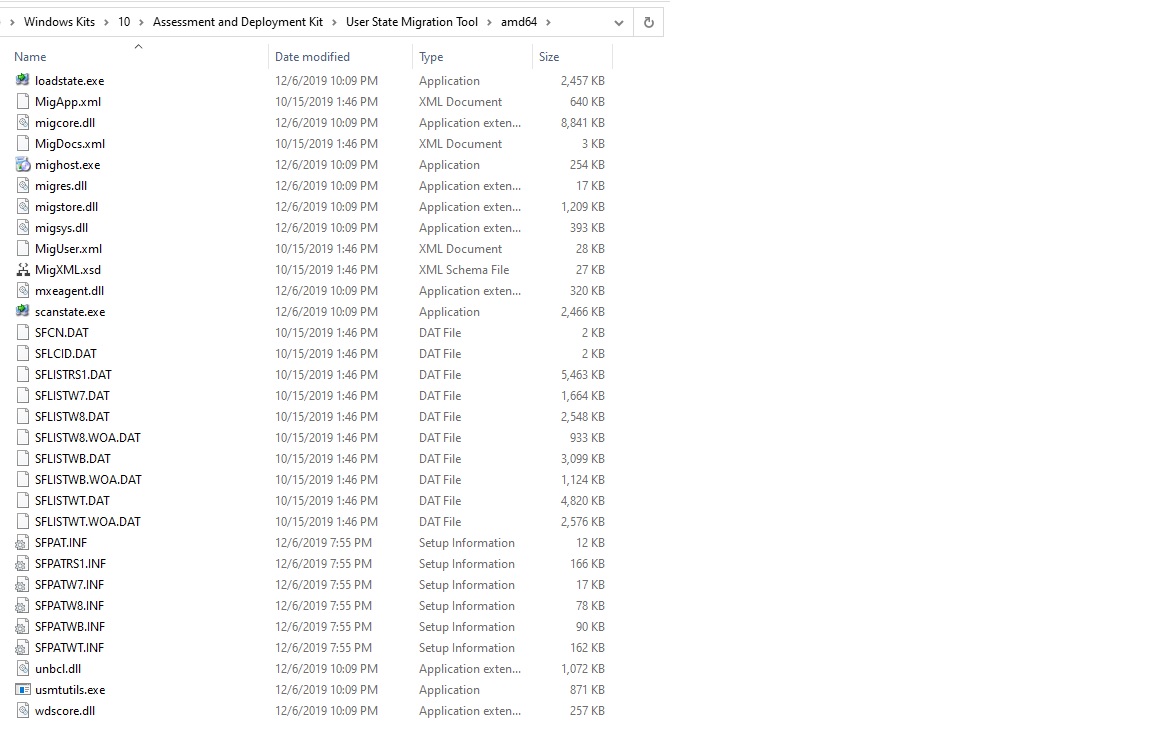Click the scanstate.exe application icon
Viewport: 1152px width, 731px height.
tap(22, 311)
